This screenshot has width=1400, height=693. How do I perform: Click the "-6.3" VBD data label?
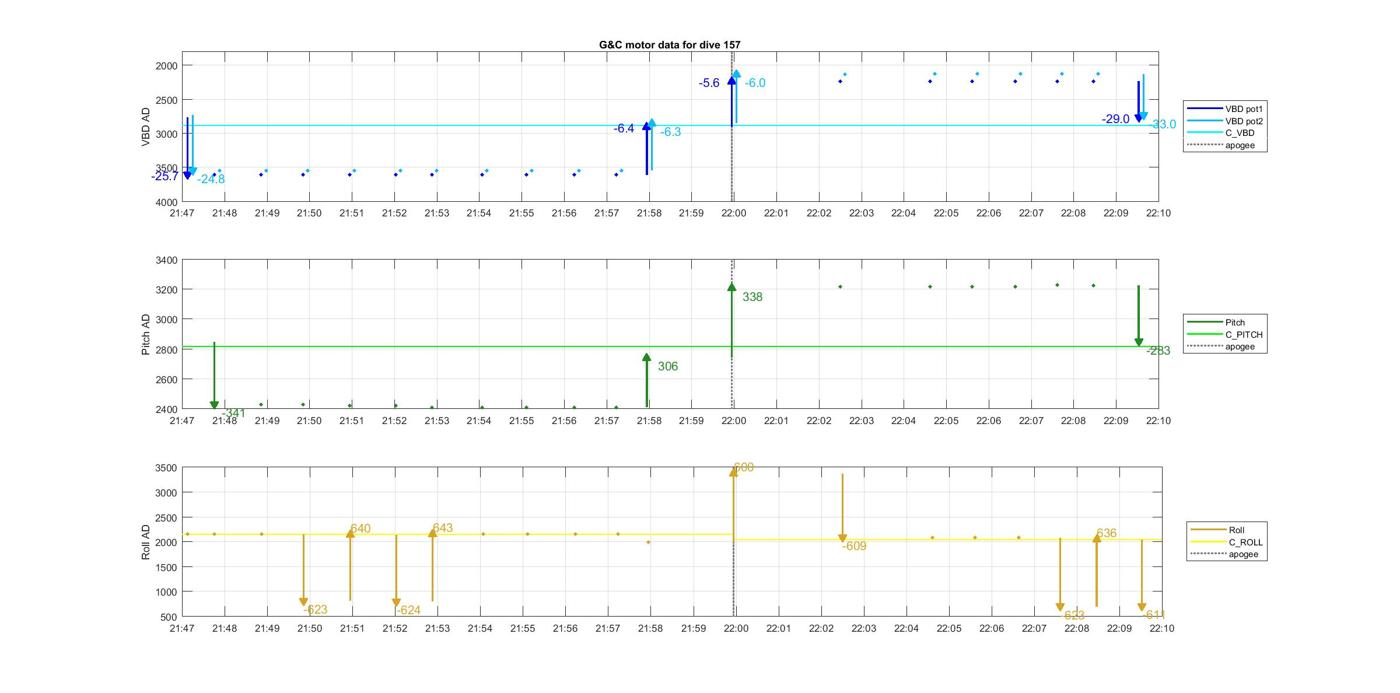pyautogui.click(x=671, y=132)
